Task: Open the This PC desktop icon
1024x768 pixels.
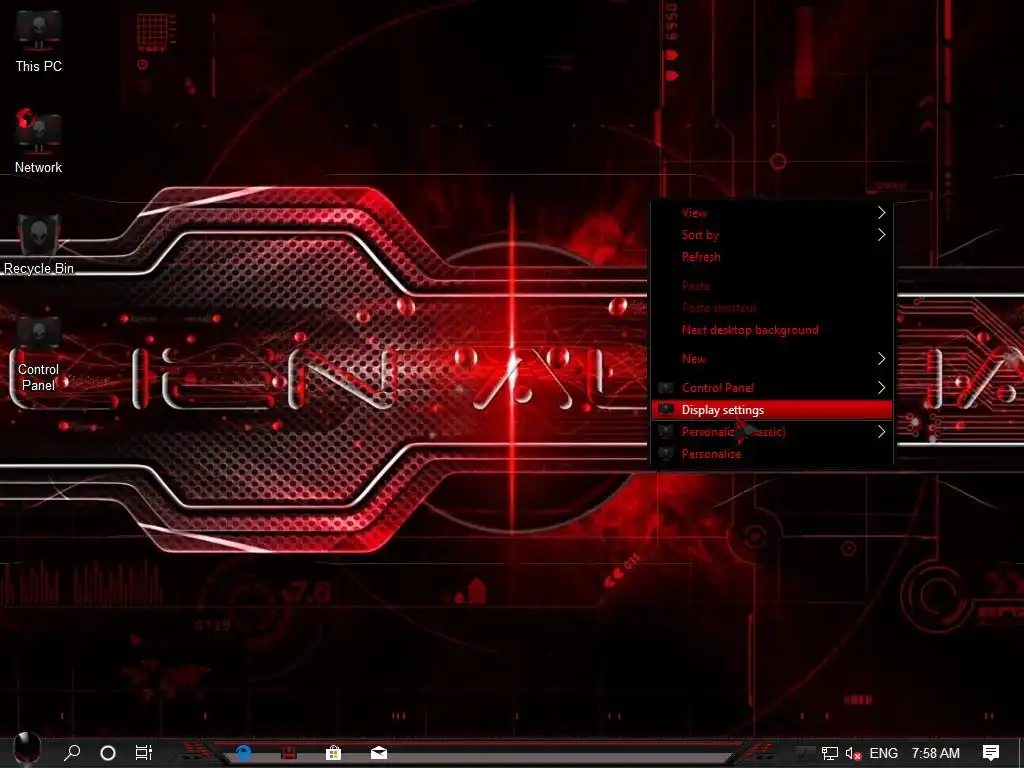Action: pyautogui.click(x=39, y=41)
